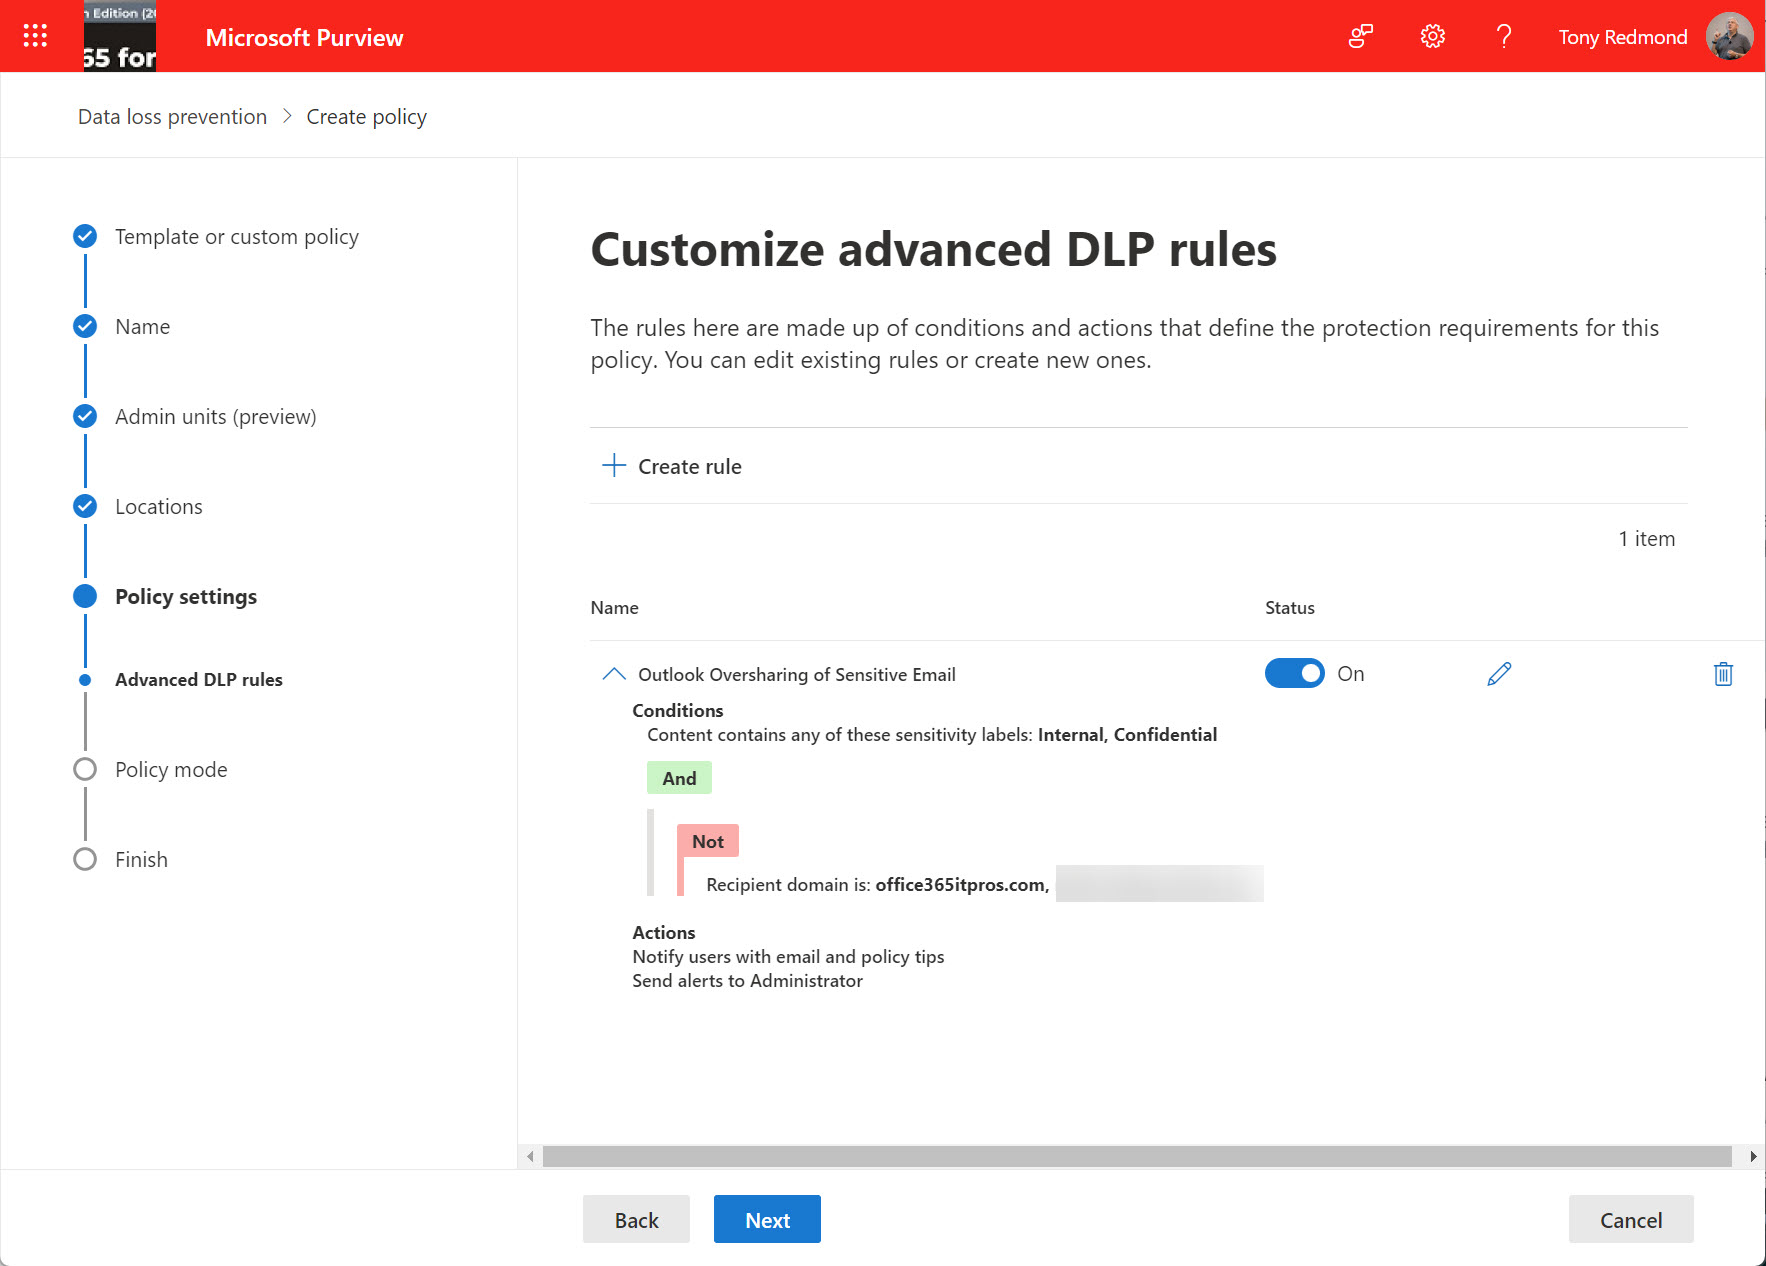This screenshot has width=1766, height=1266.
Task: Collapse the Outlook Oversharing rule details
Action: pos(613,674)
